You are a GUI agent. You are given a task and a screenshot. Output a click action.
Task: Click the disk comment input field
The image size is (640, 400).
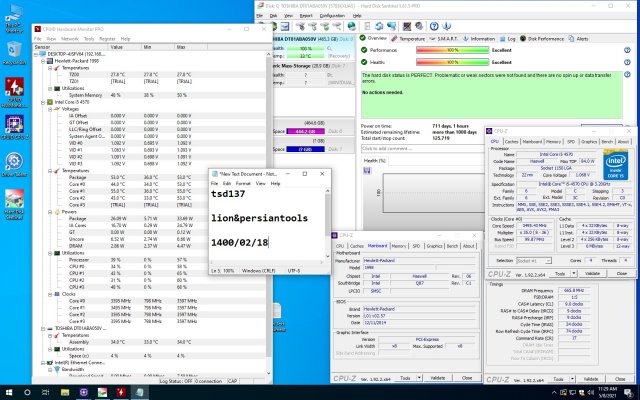click(417, 148)
